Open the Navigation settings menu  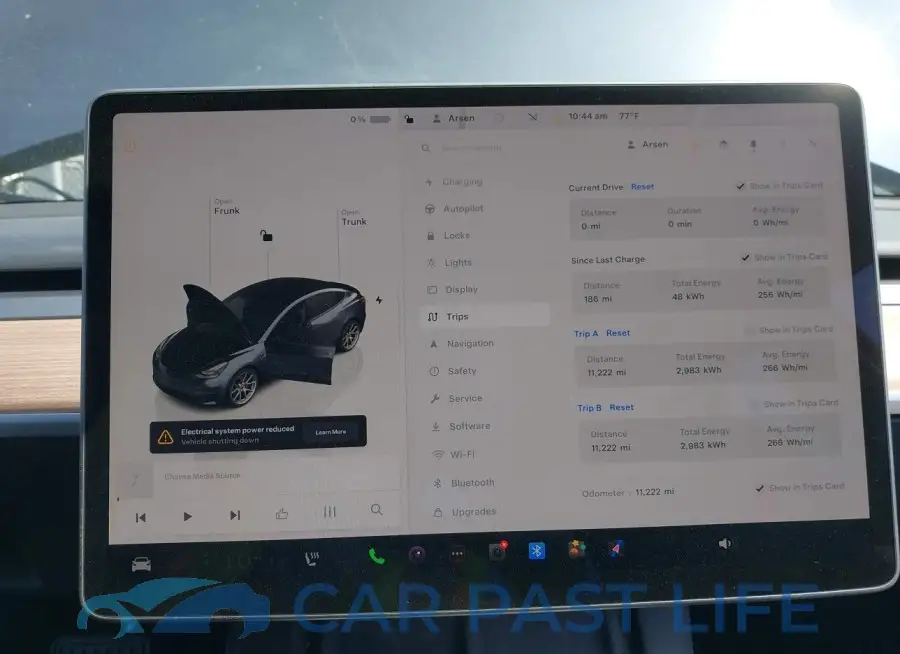(x=461, y=343)
